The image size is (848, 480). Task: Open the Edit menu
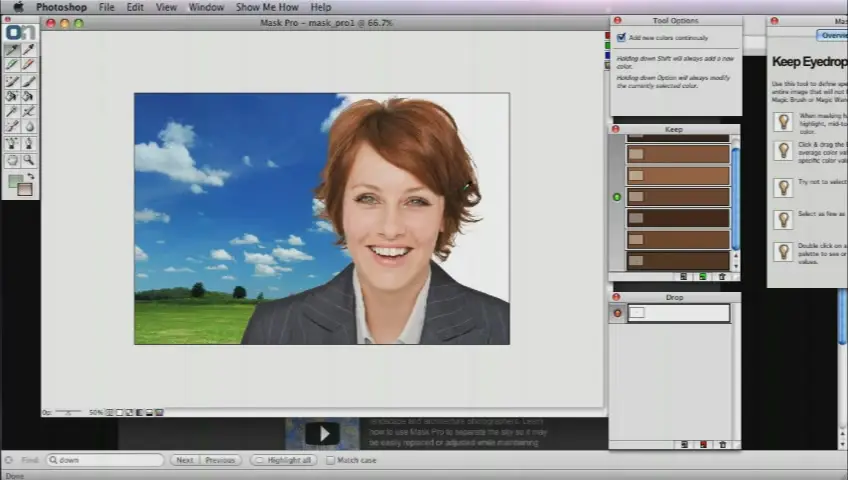coord(135,7)
